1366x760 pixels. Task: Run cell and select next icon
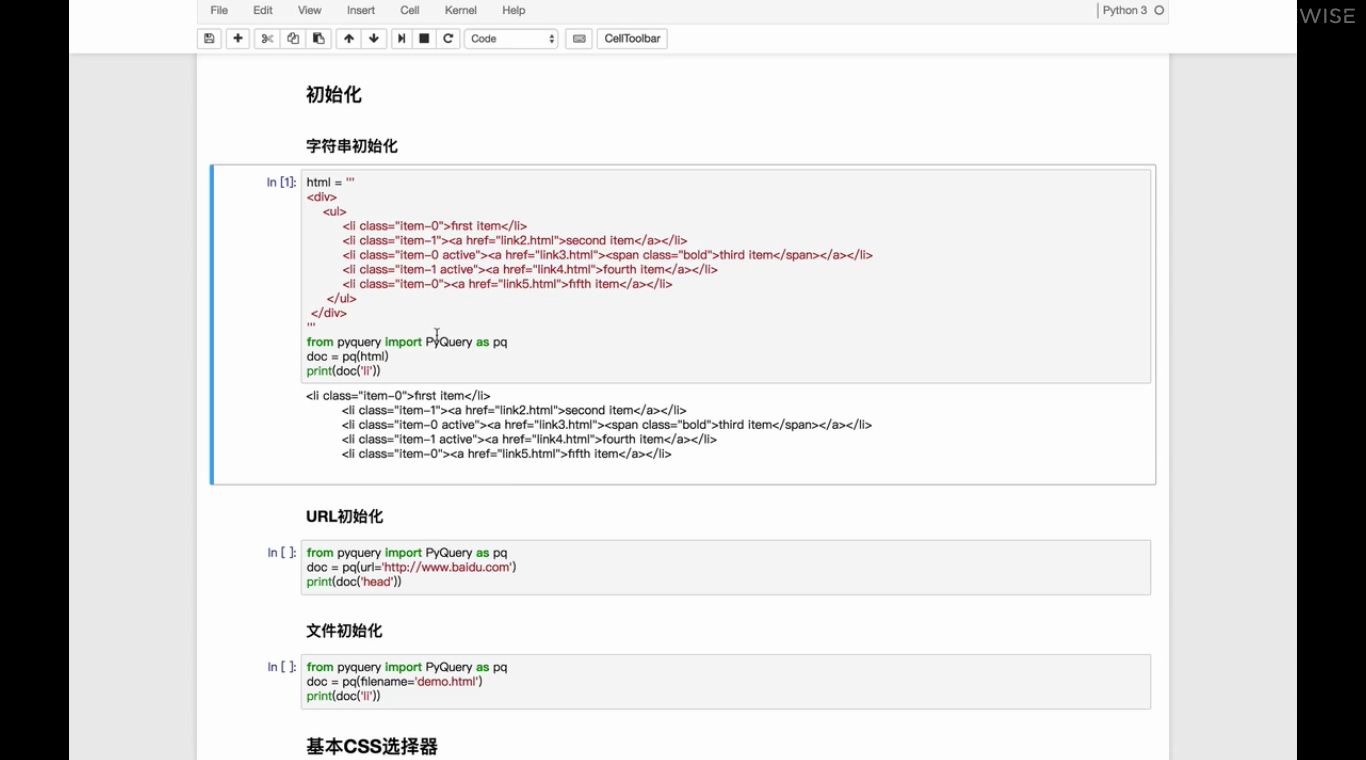coord(401,39)
